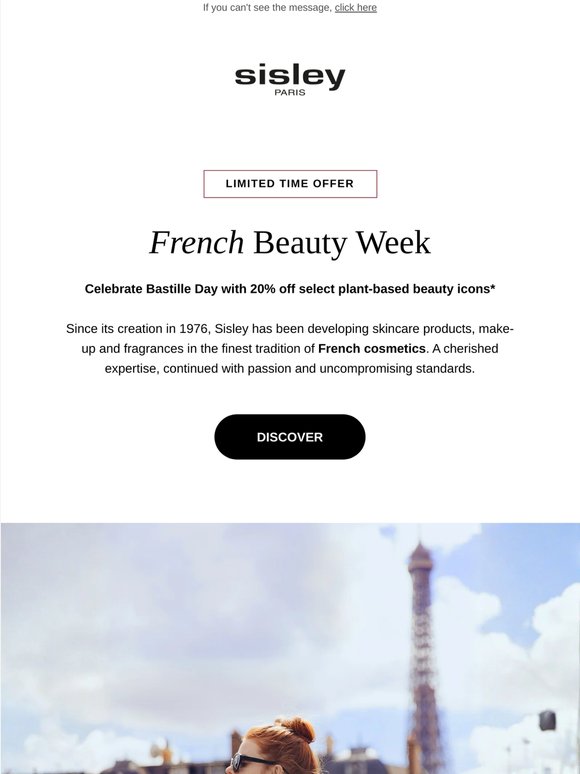Click the French Beauty Week headline
The width and height of the screenshot is (580, 774).
(x=290, y=242)
